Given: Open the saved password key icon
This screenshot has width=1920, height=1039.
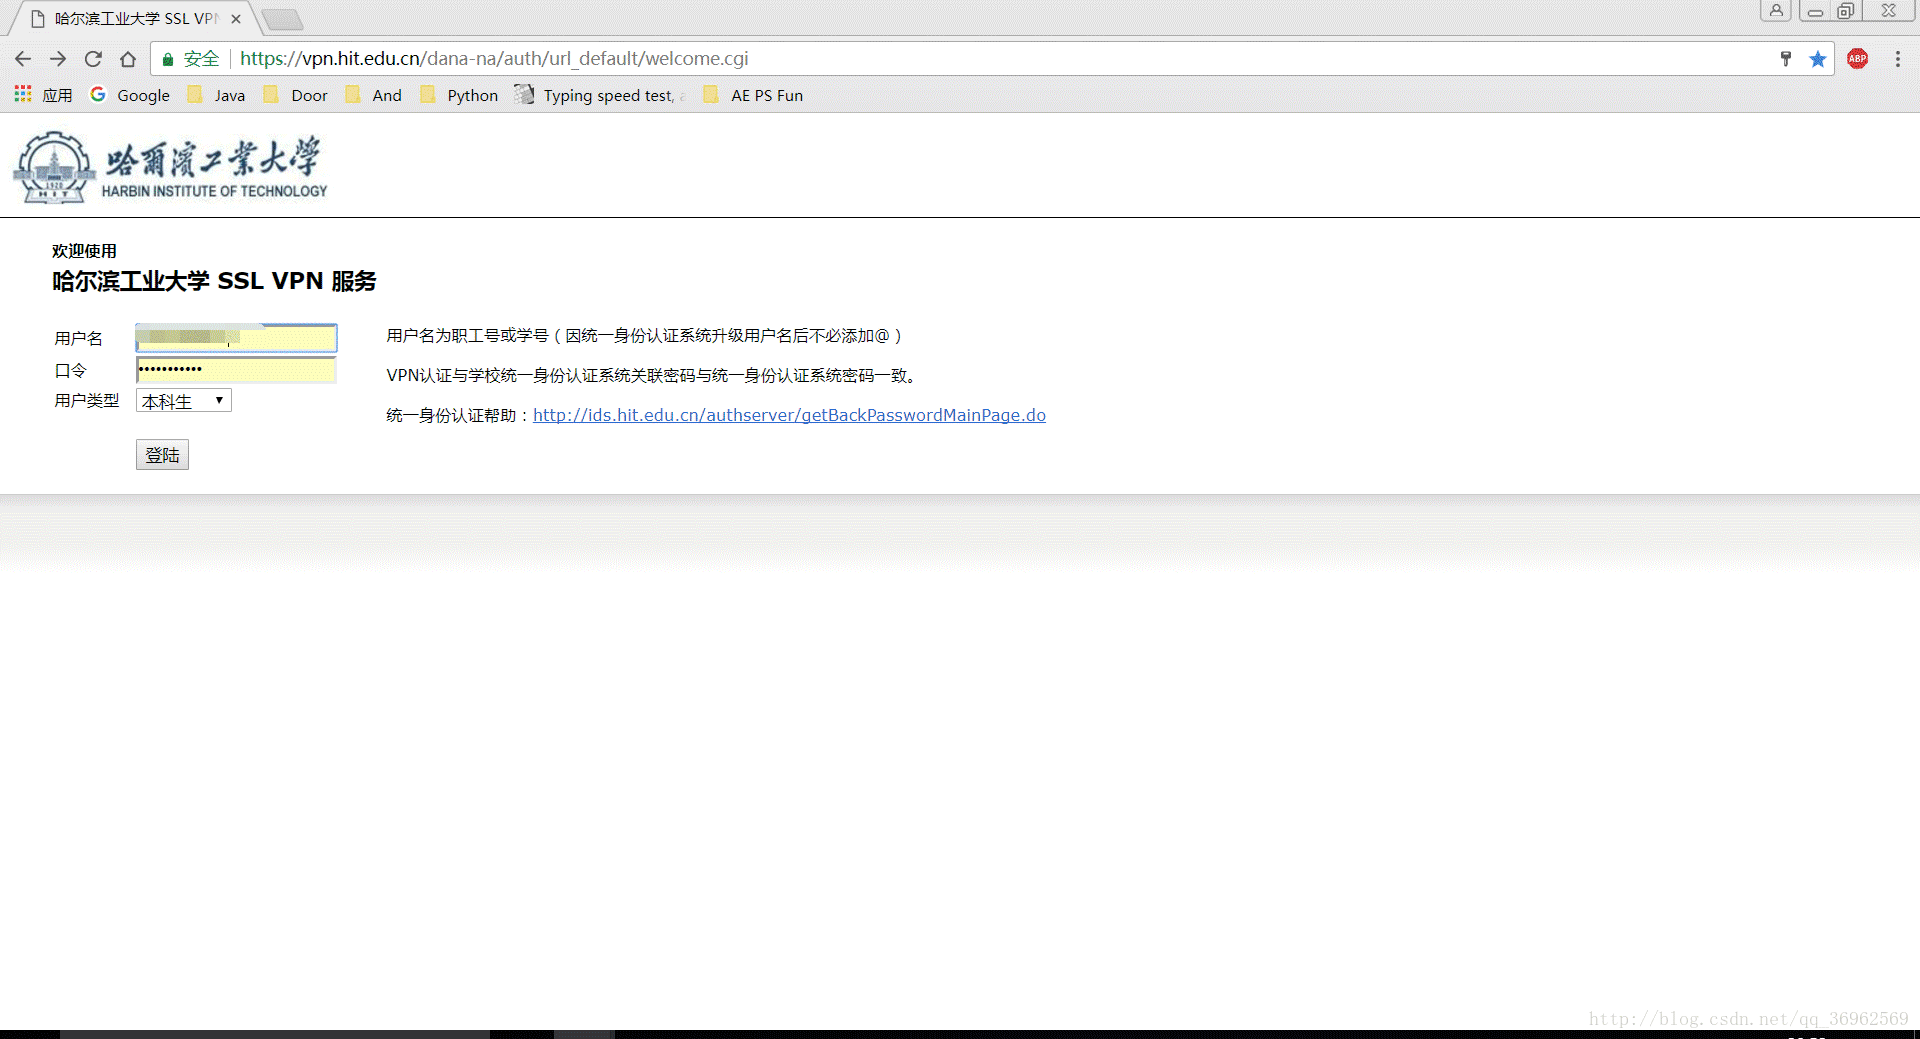Looking at the screenshot, I should [x=1786, y=59].
